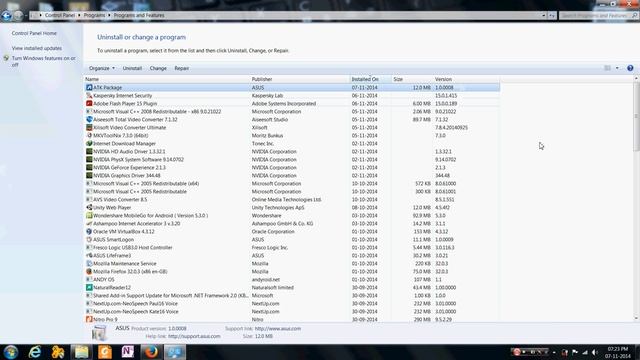Sort by the Installed On column header

click(371, 79)
